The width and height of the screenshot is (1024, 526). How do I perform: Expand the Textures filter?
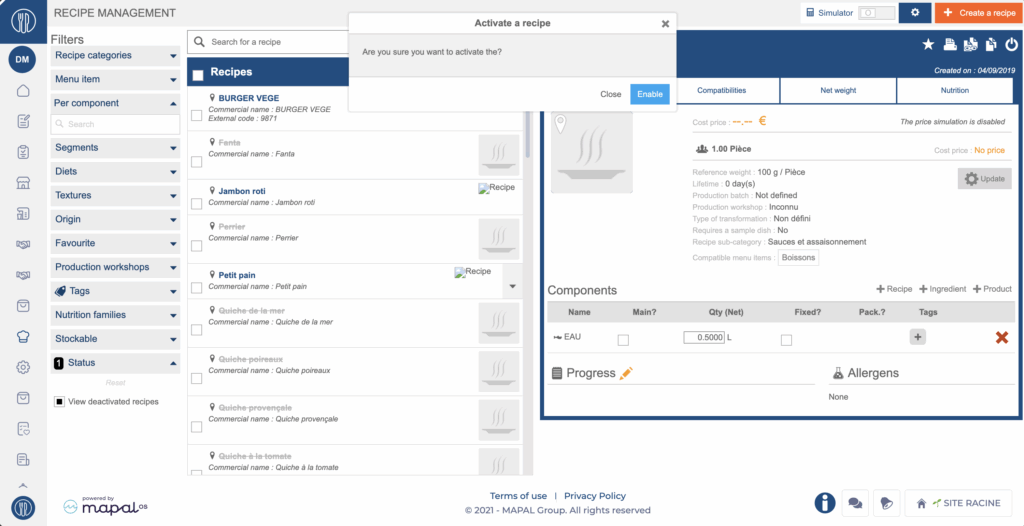[x=116, y=195]
